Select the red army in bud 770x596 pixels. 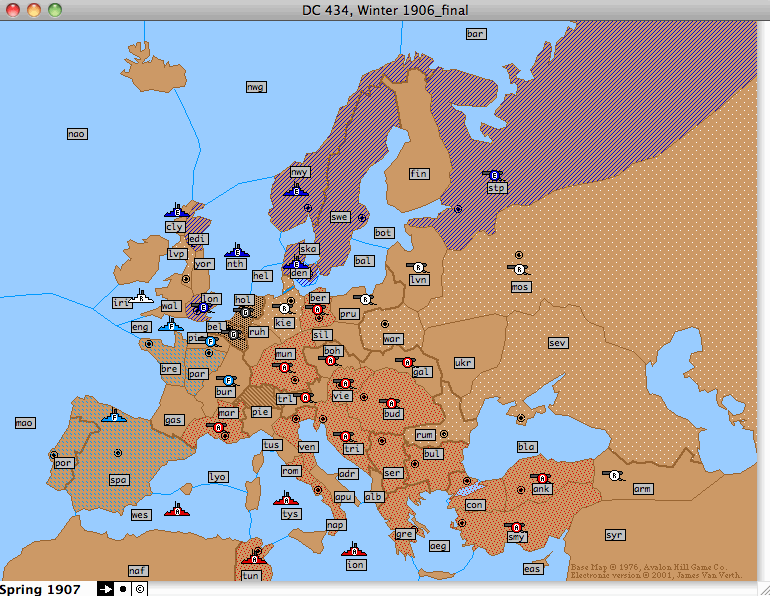tap(390, 403)
